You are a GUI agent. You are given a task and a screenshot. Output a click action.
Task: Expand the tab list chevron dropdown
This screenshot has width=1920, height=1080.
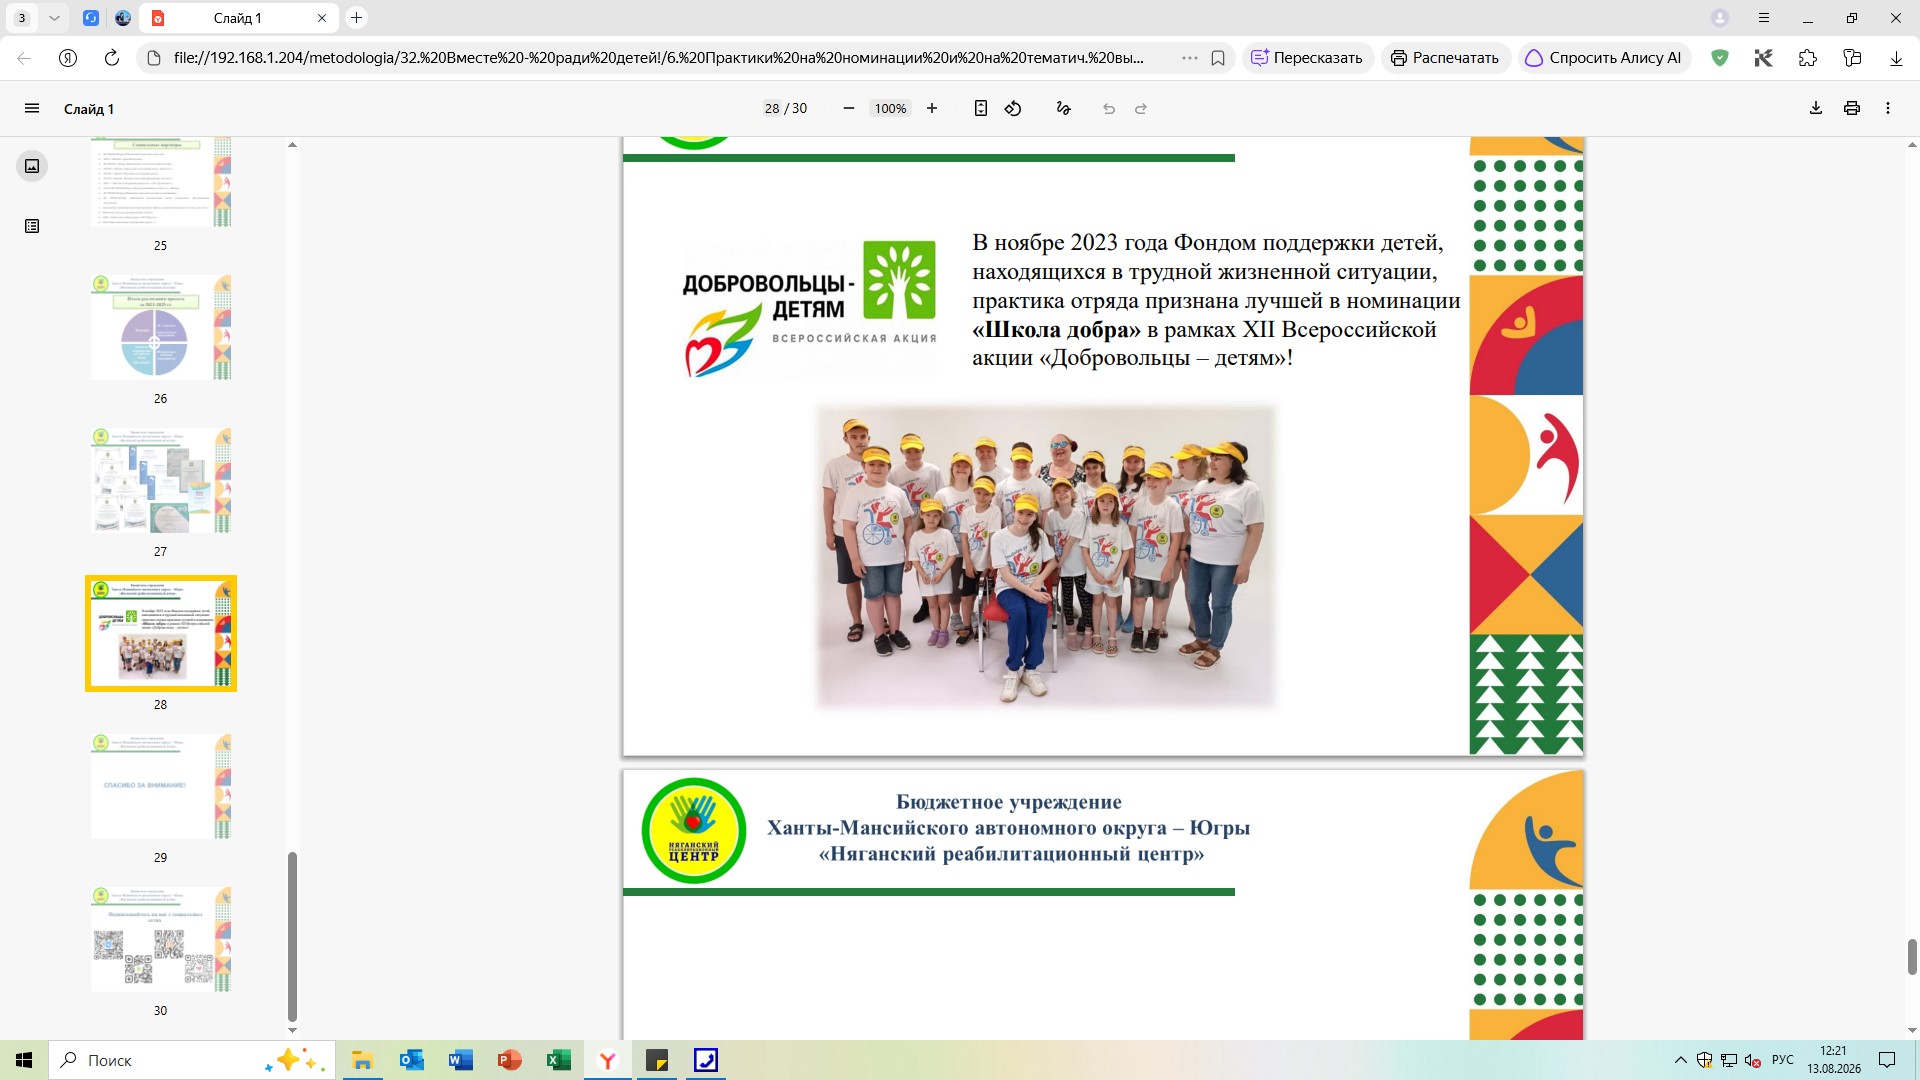click(x=54, y=18)
